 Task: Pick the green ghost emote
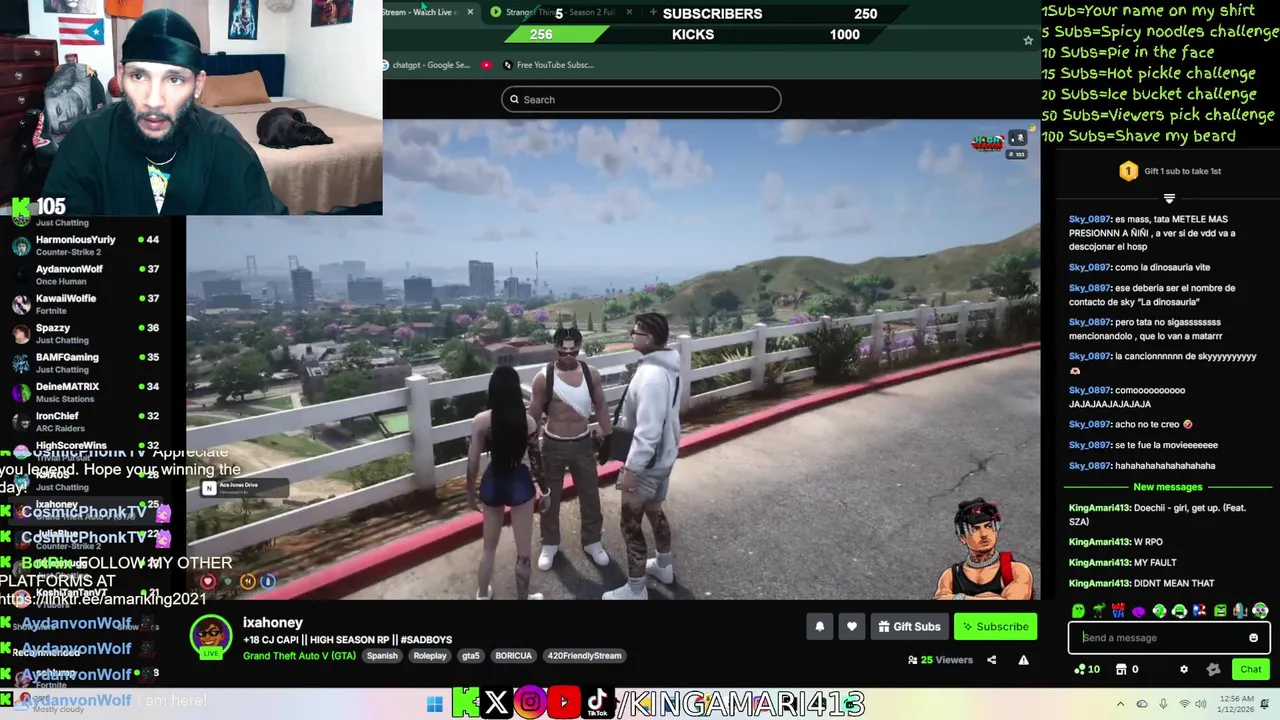click(1078, 611)
